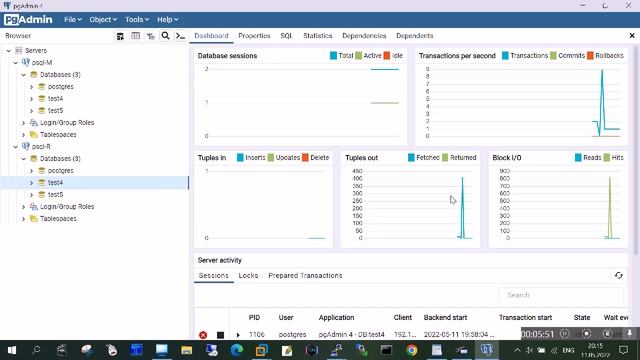Expand Tablespaces under psql-M
Viewport: 640px width, 360px height.
[24, 135]
